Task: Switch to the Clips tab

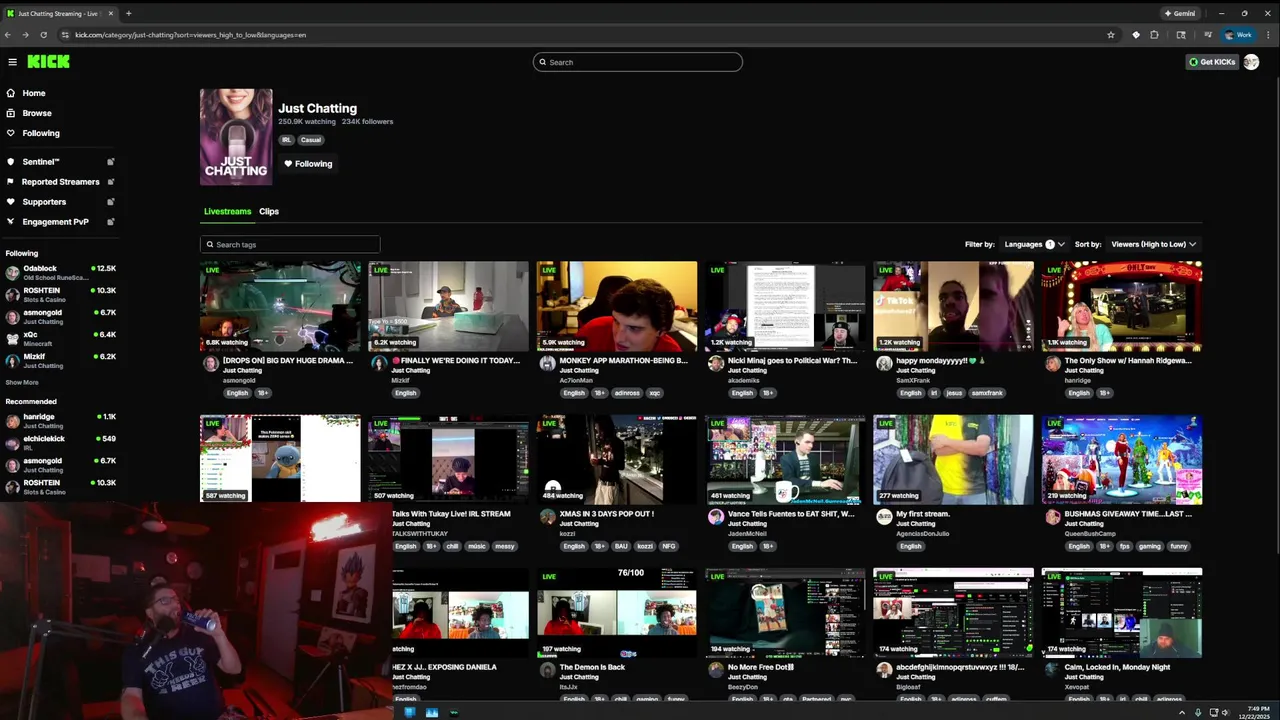Action: [269, 212]
